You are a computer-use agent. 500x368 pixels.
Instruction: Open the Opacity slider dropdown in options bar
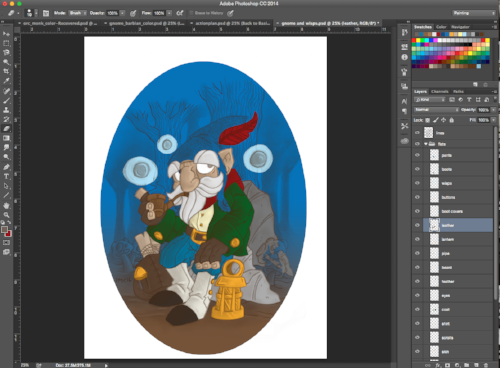point(122,13)
